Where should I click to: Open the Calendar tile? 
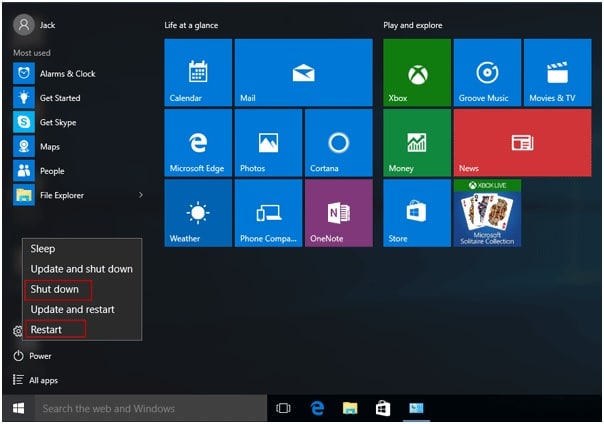click(198, 72)
